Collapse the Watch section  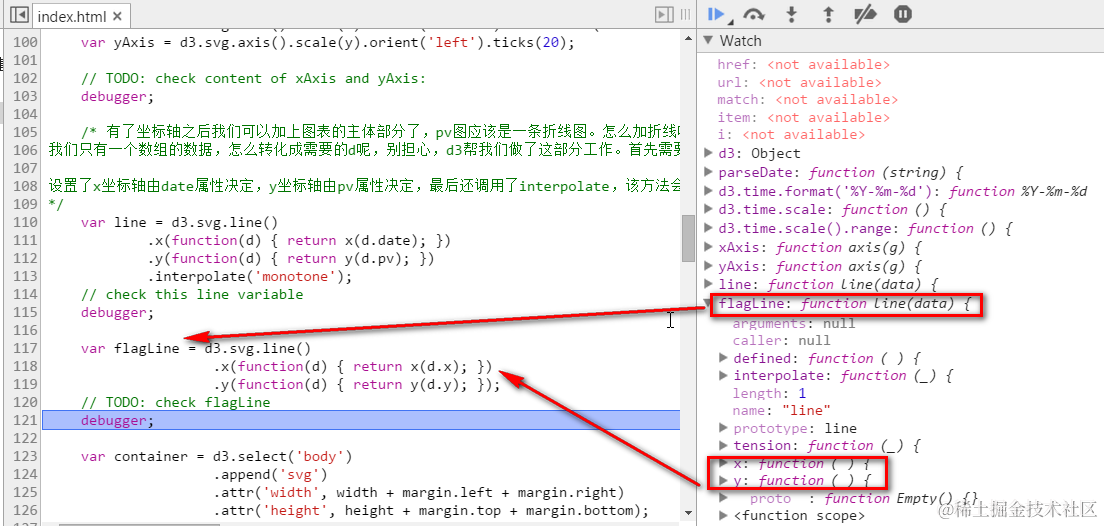[x=708, y=41]
